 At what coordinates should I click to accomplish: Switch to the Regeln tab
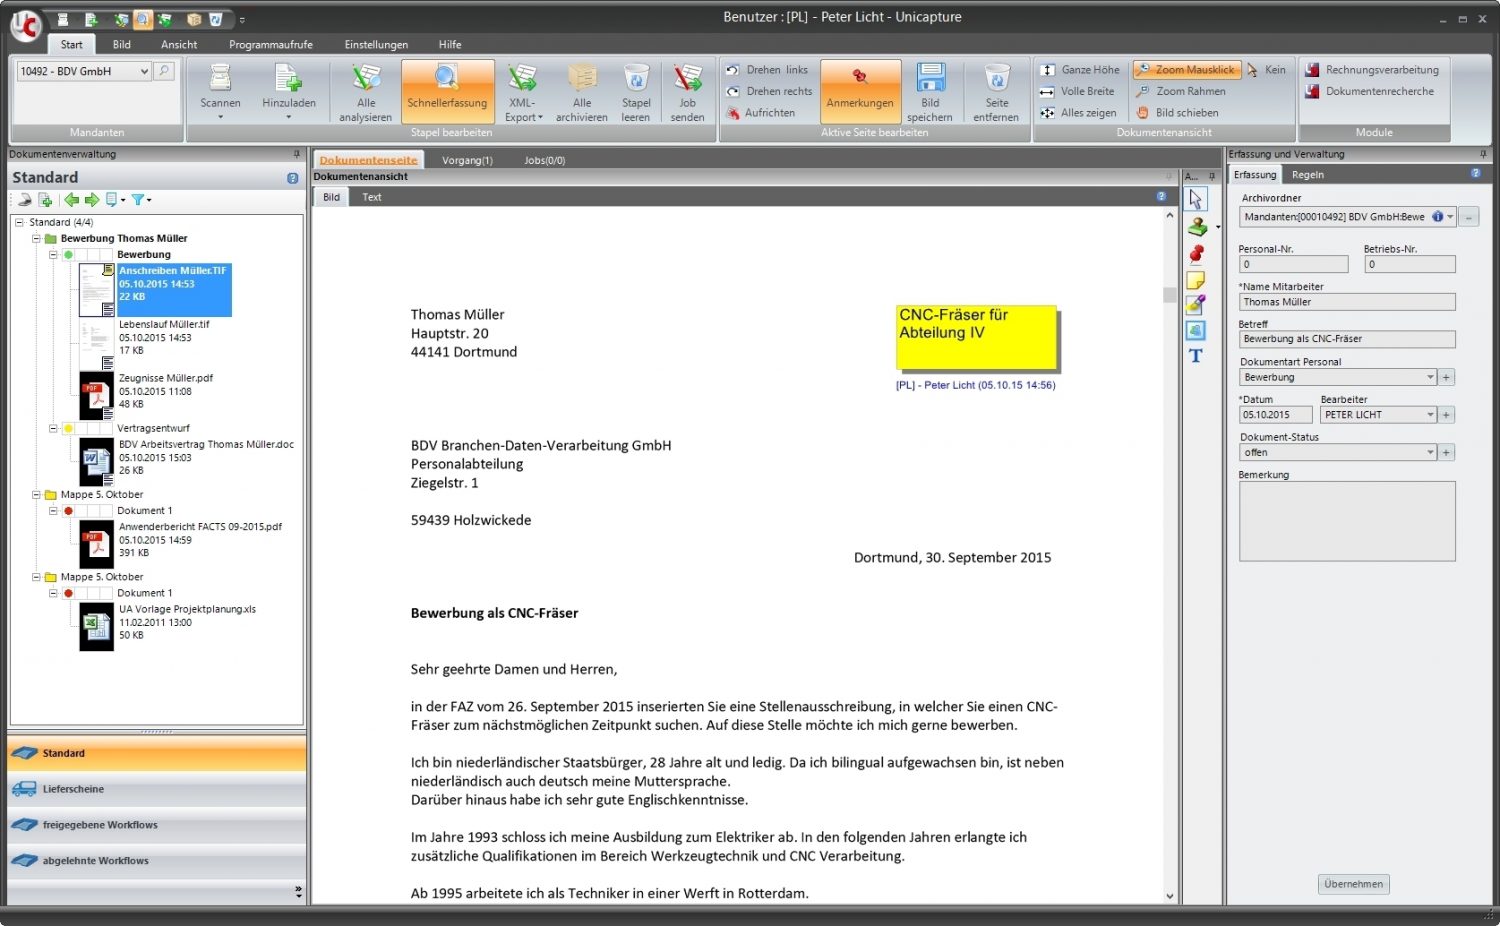click(x=1307, y=174)
